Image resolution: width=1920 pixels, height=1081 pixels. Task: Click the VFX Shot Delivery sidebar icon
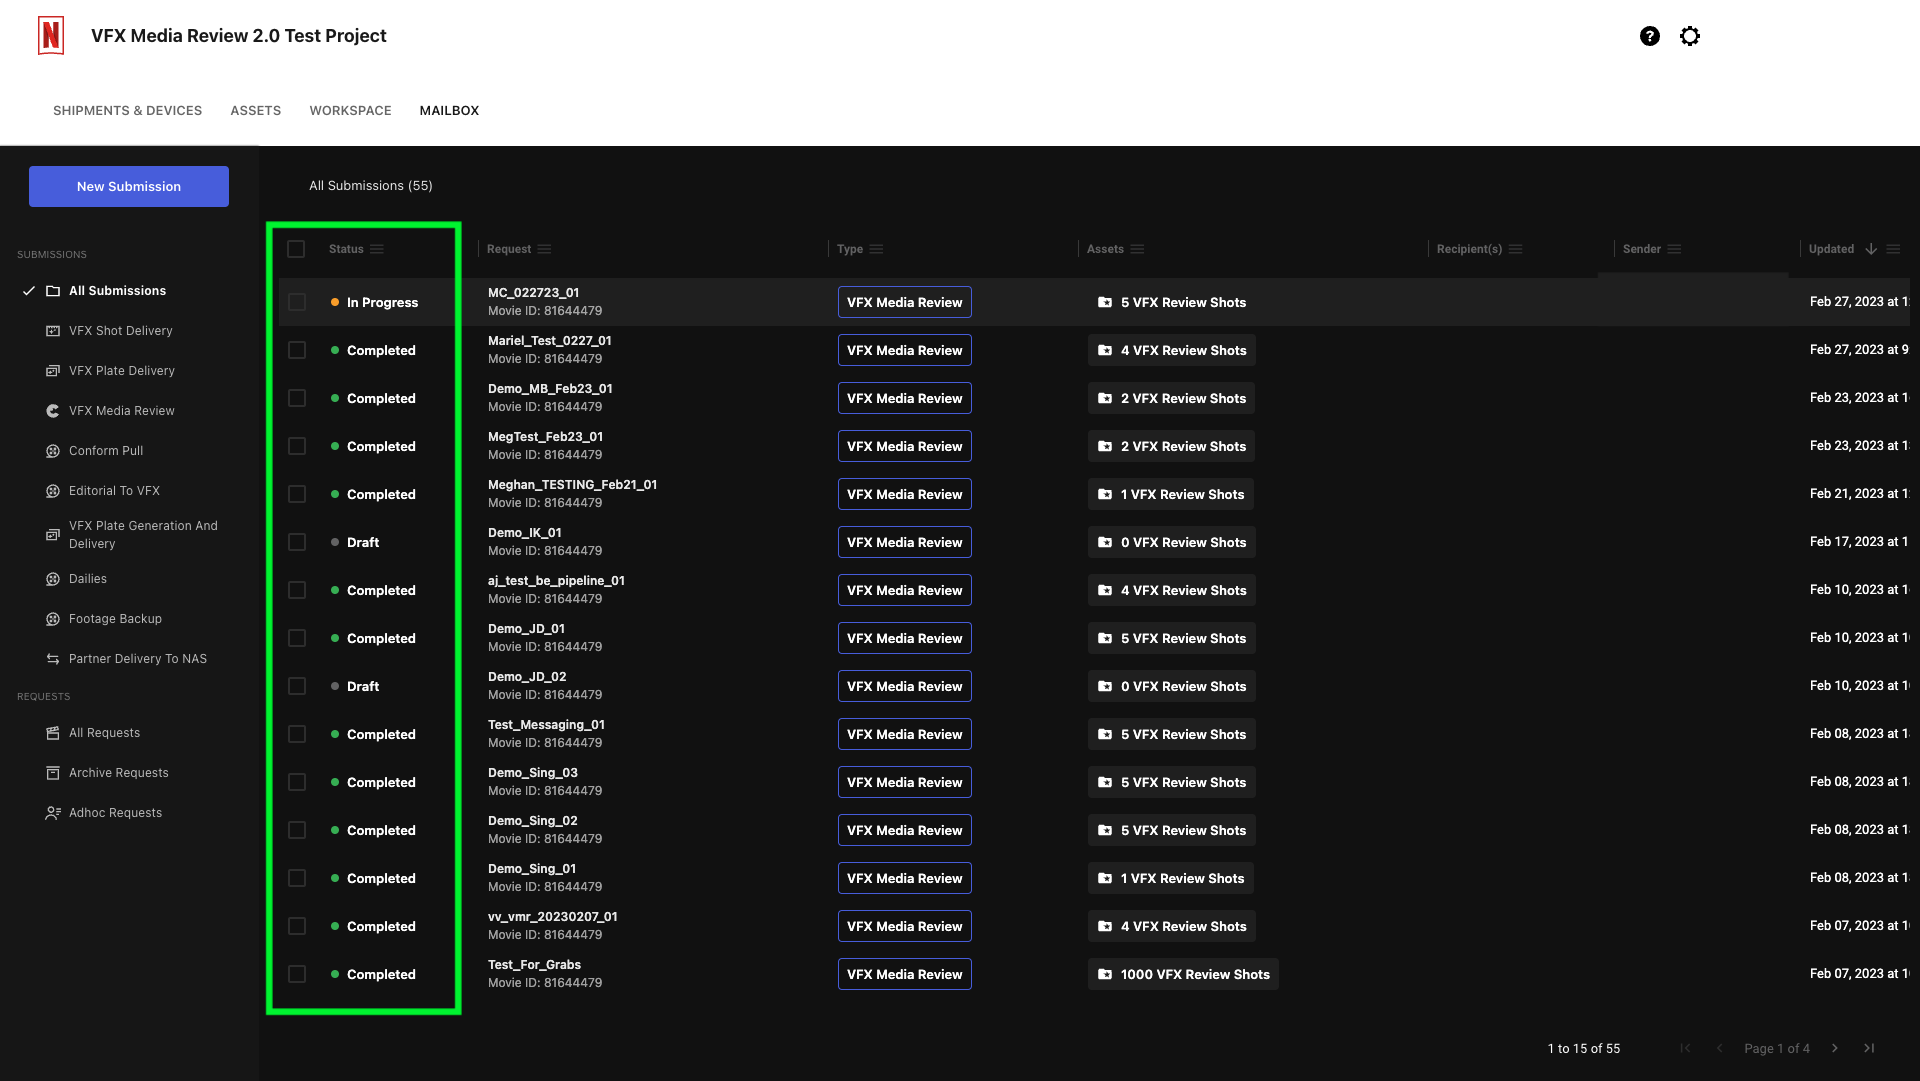tap(53, 331)
